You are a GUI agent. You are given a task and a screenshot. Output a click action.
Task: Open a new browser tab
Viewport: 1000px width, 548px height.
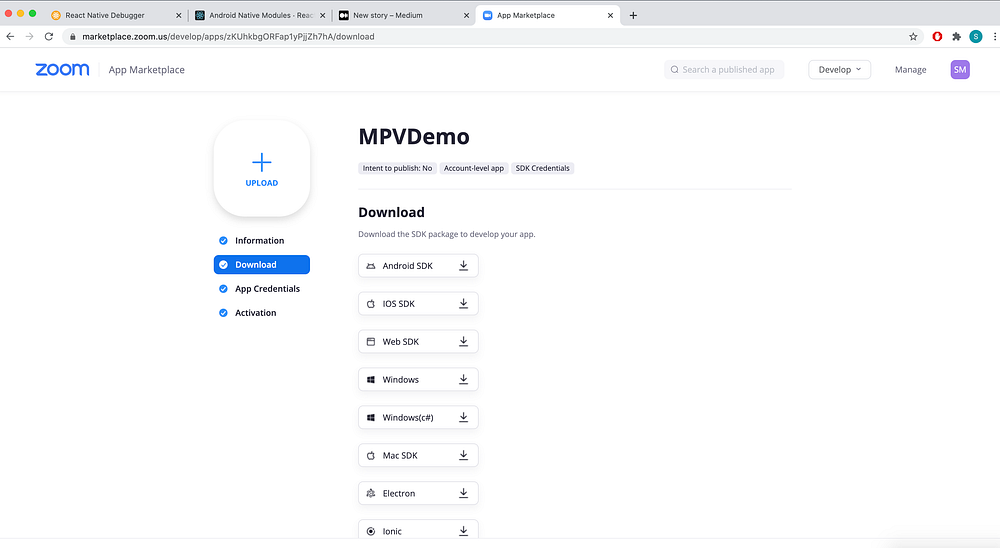(x=633, y=15)
